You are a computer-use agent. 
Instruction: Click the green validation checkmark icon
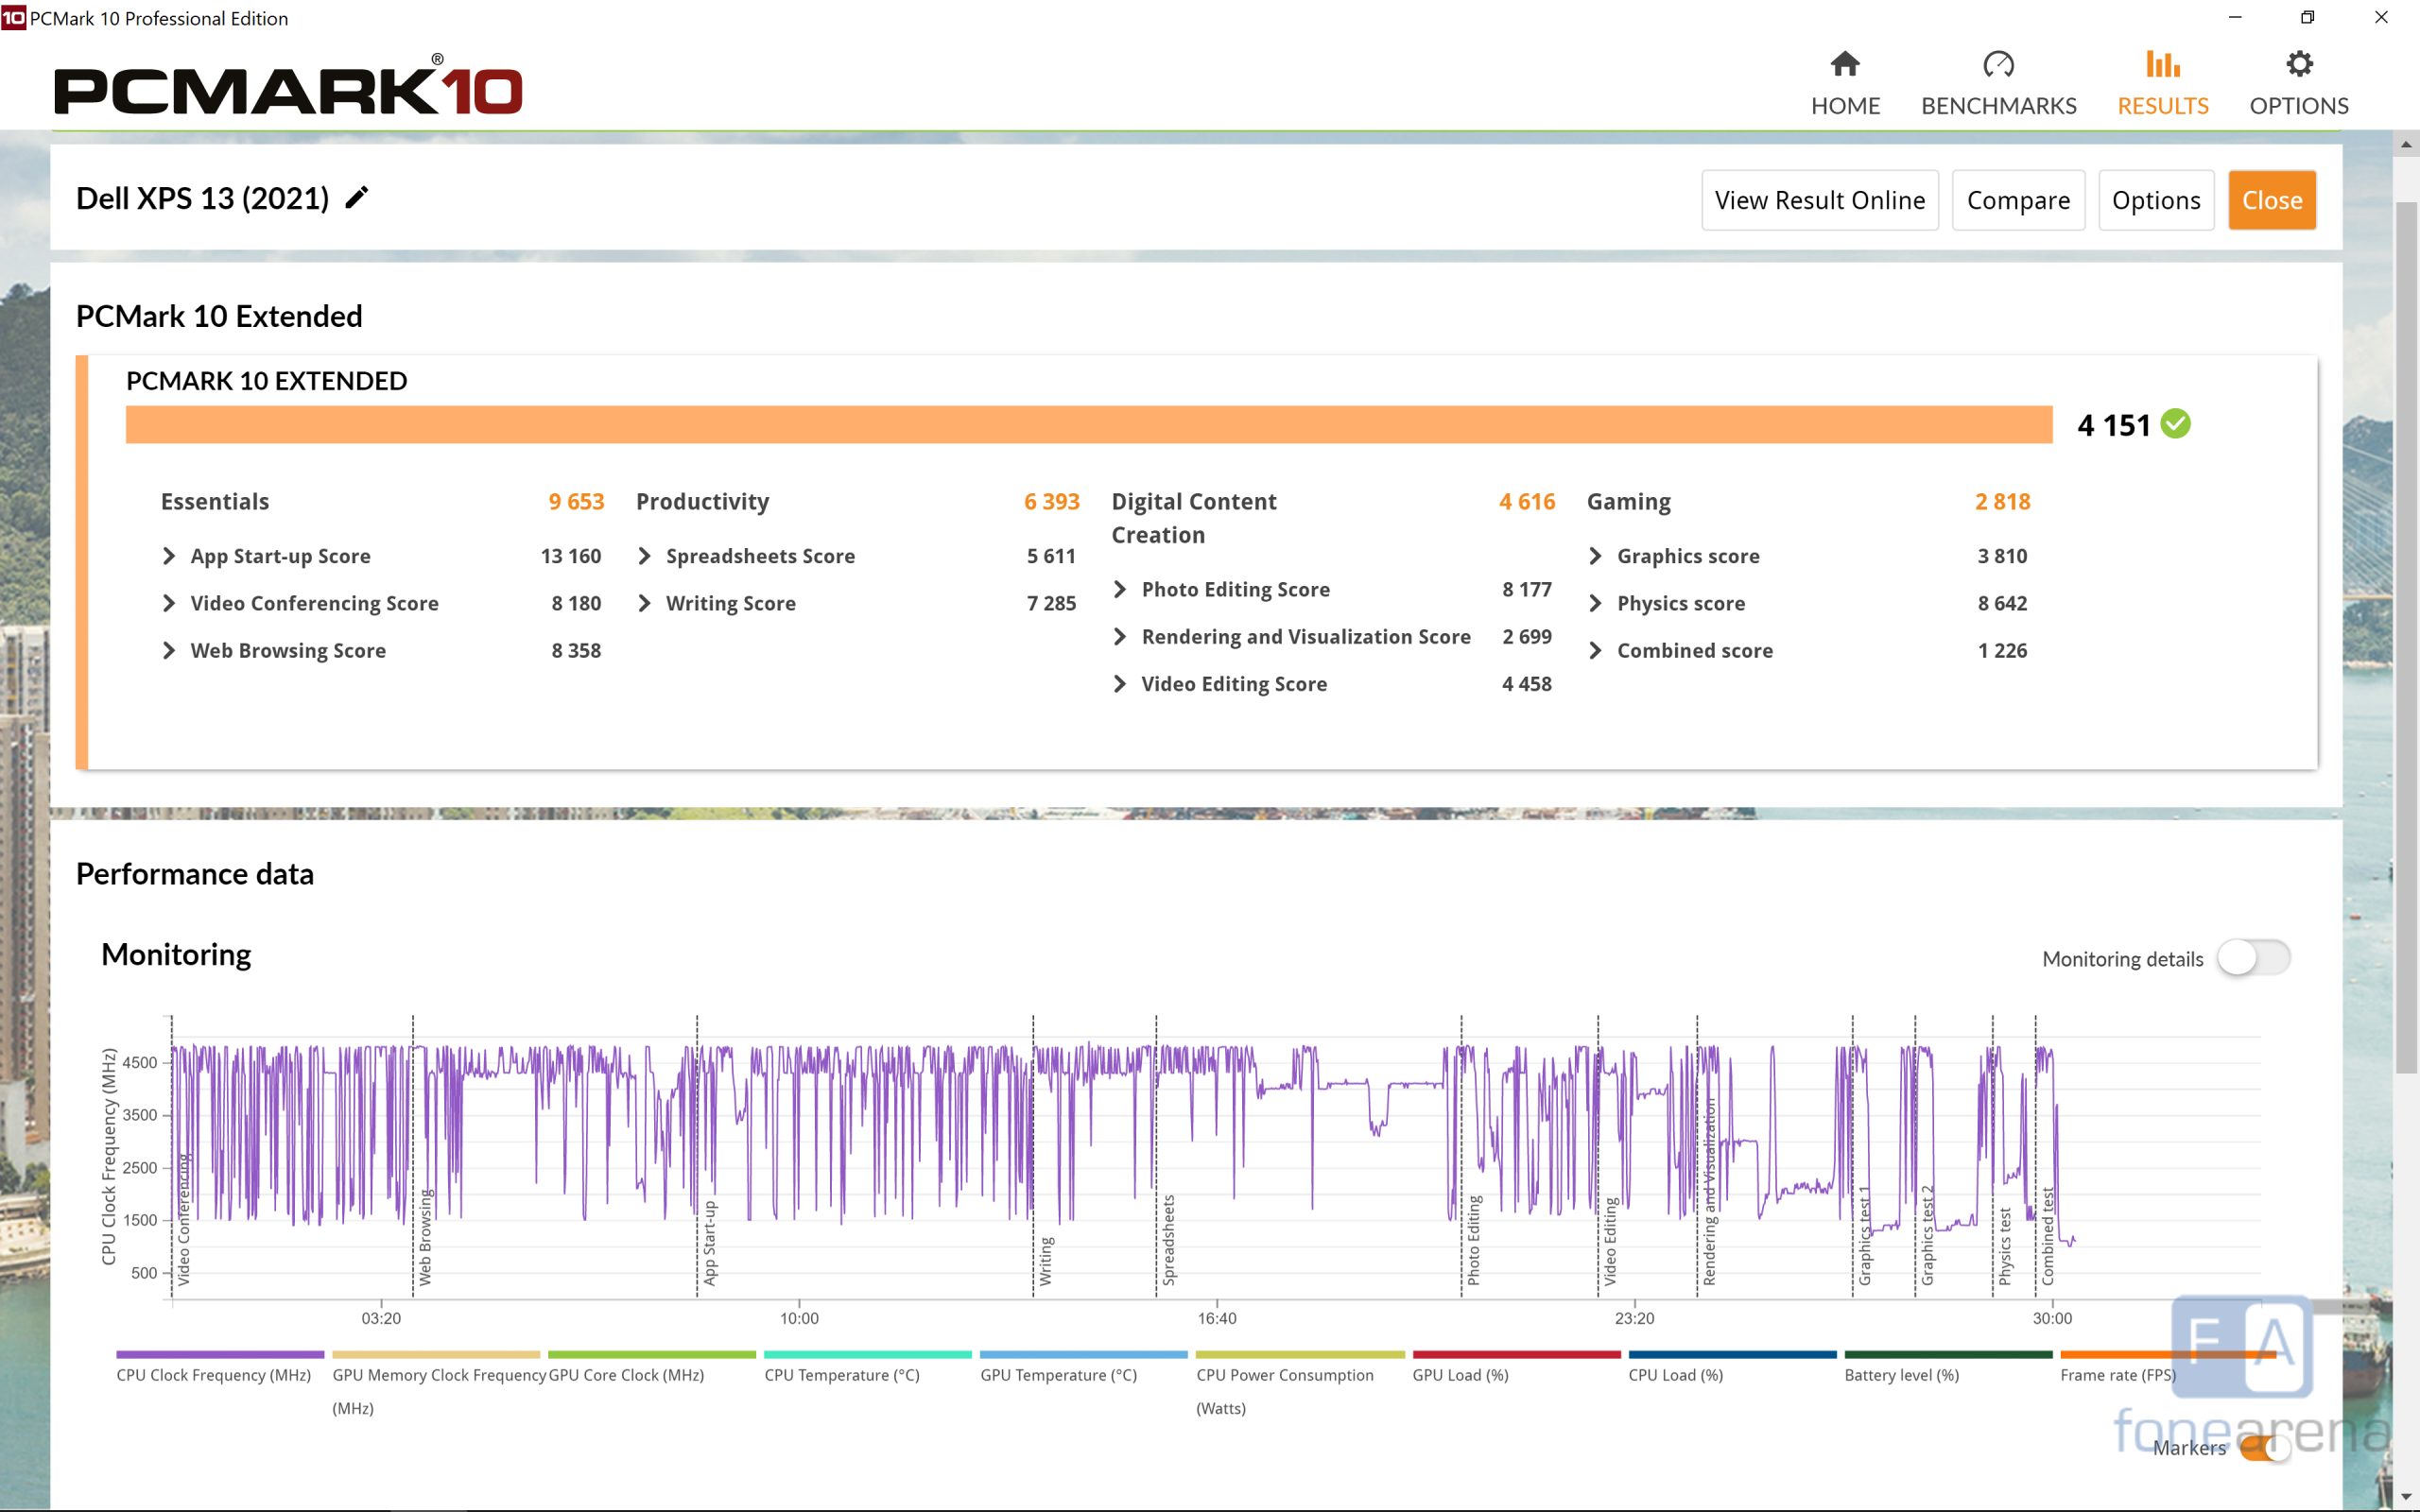2175,424
